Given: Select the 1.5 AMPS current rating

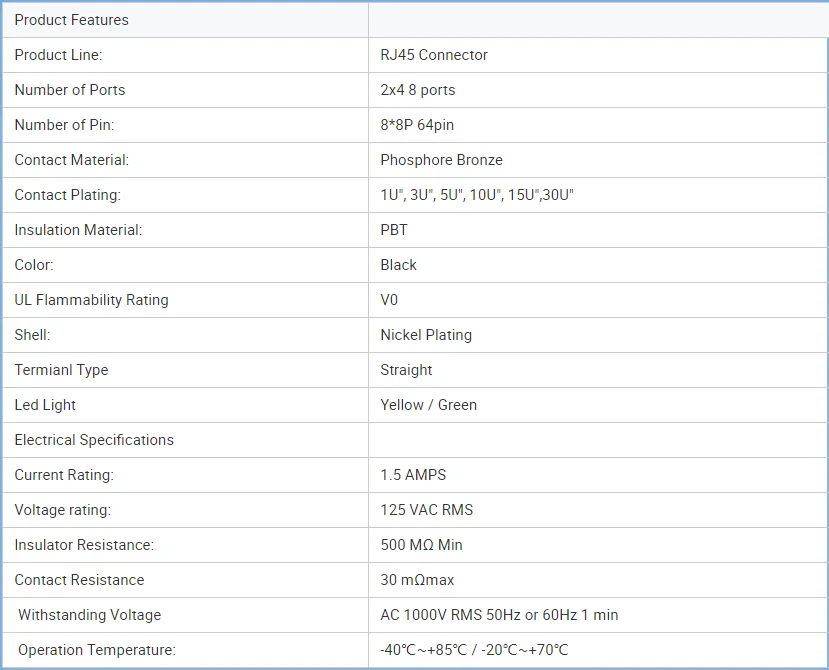Looking at the screenshot, I should point(413,475).
